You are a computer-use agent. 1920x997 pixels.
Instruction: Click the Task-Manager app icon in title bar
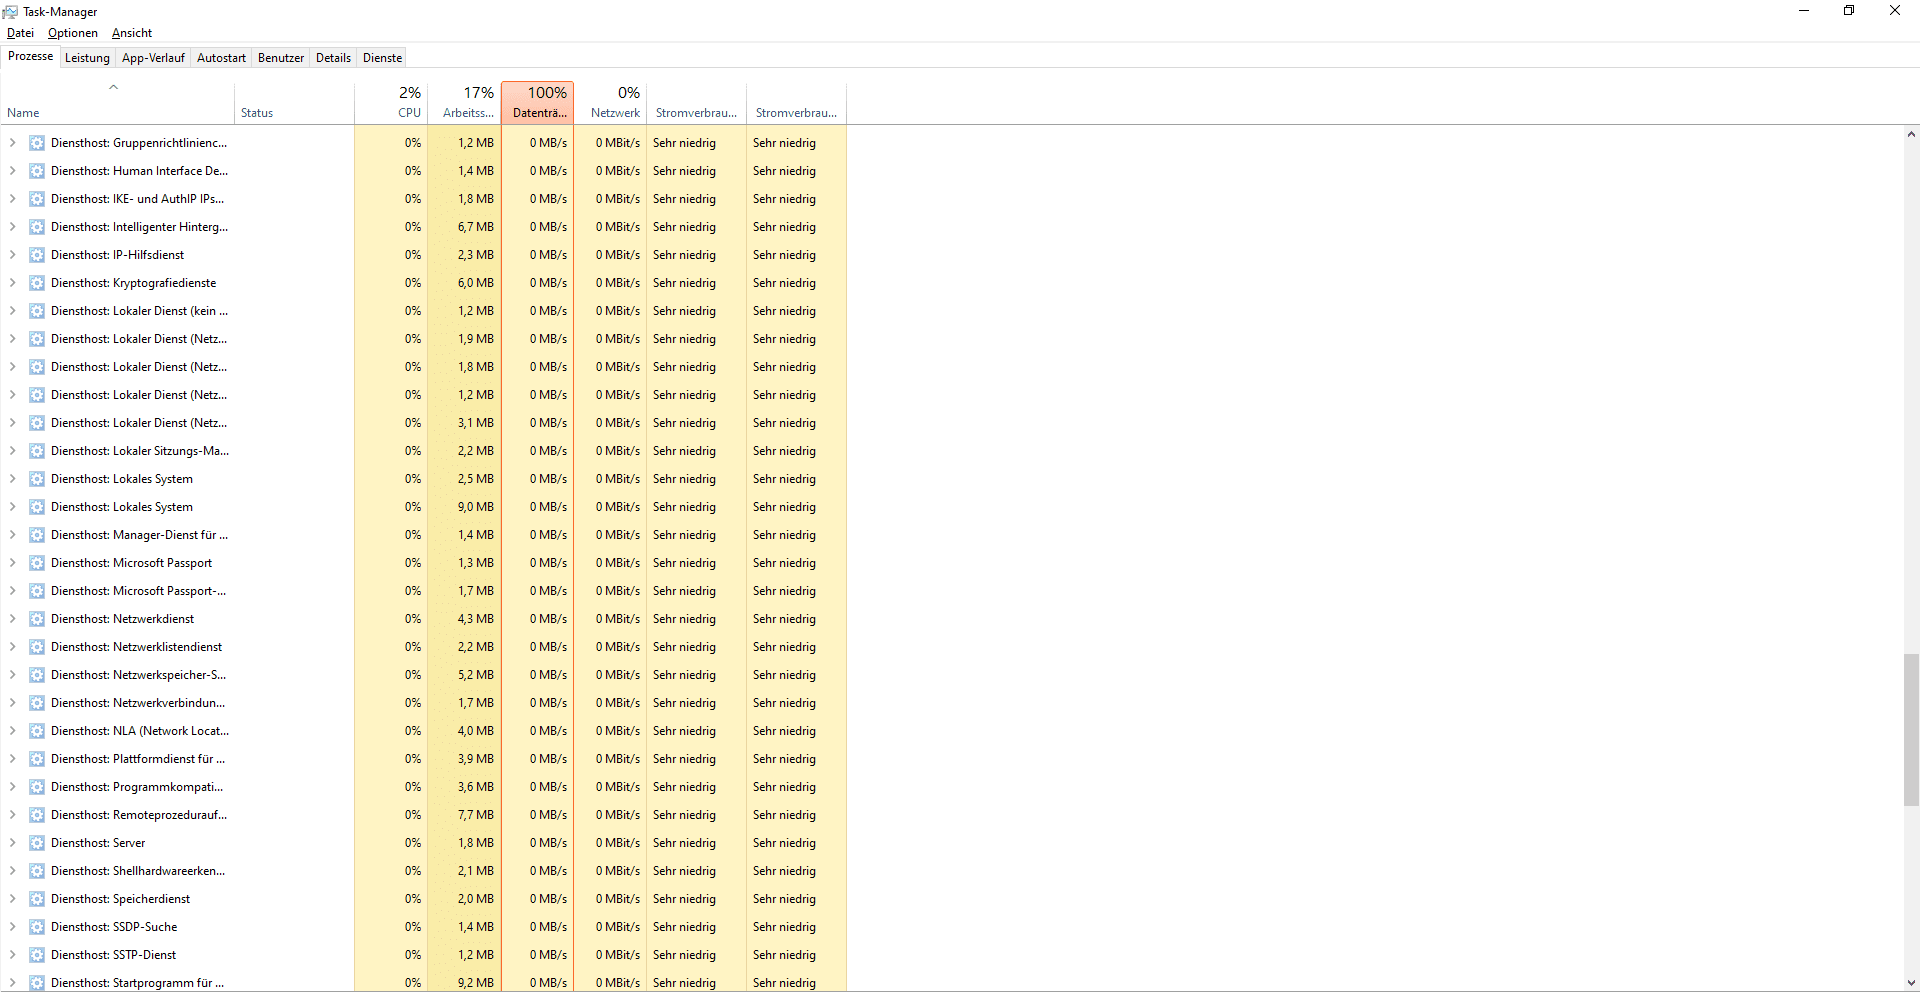(10, 11)
